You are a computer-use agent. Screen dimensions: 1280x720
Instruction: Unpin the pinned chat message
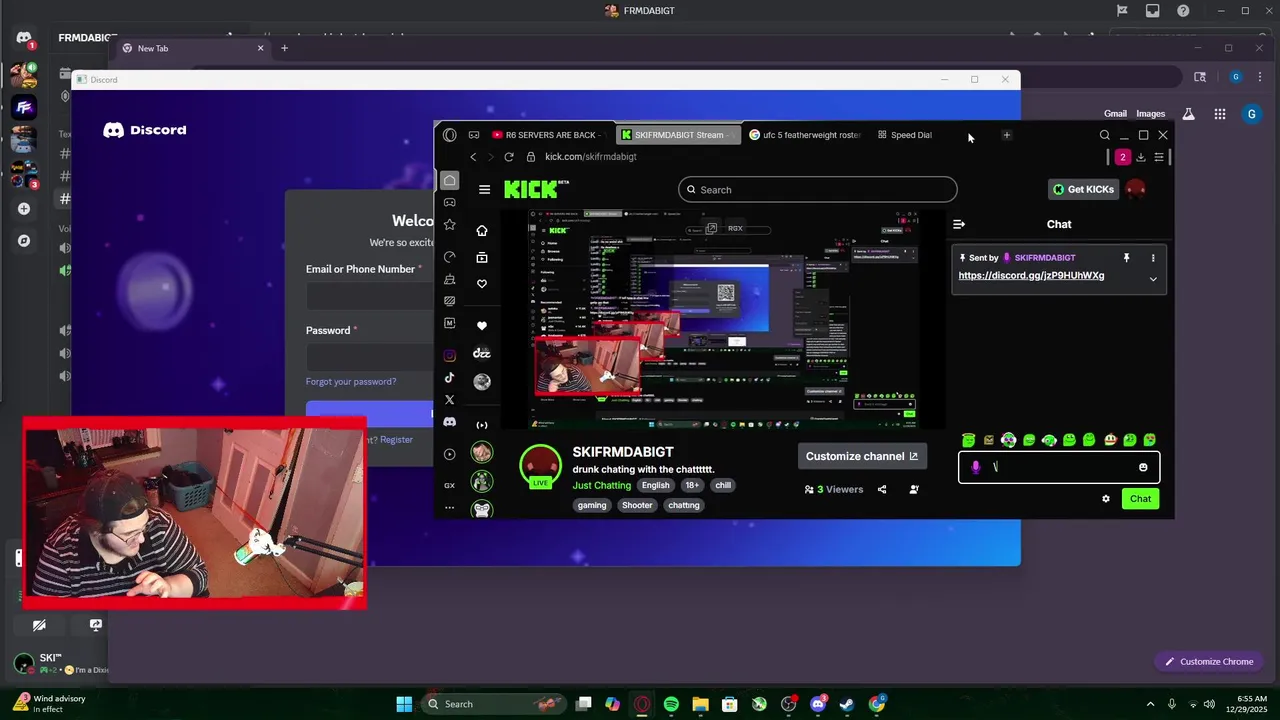coord(1126,258)
